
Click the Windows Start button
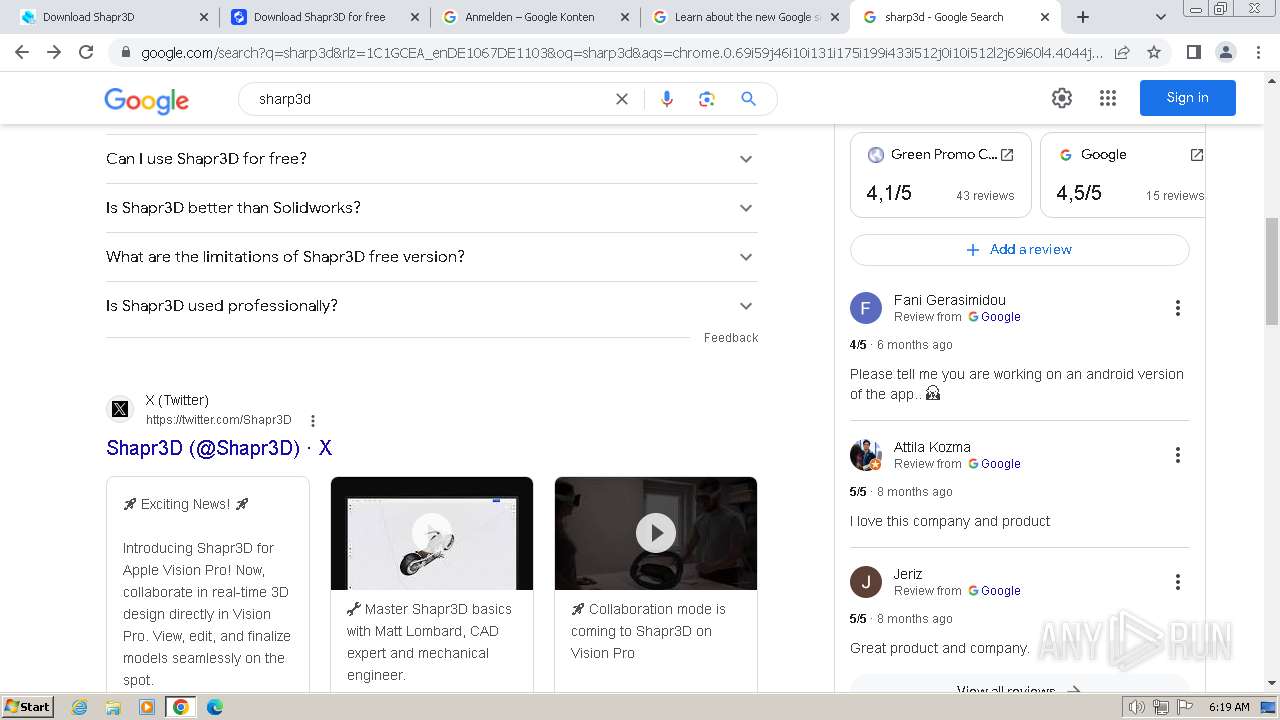coord(27,707)
